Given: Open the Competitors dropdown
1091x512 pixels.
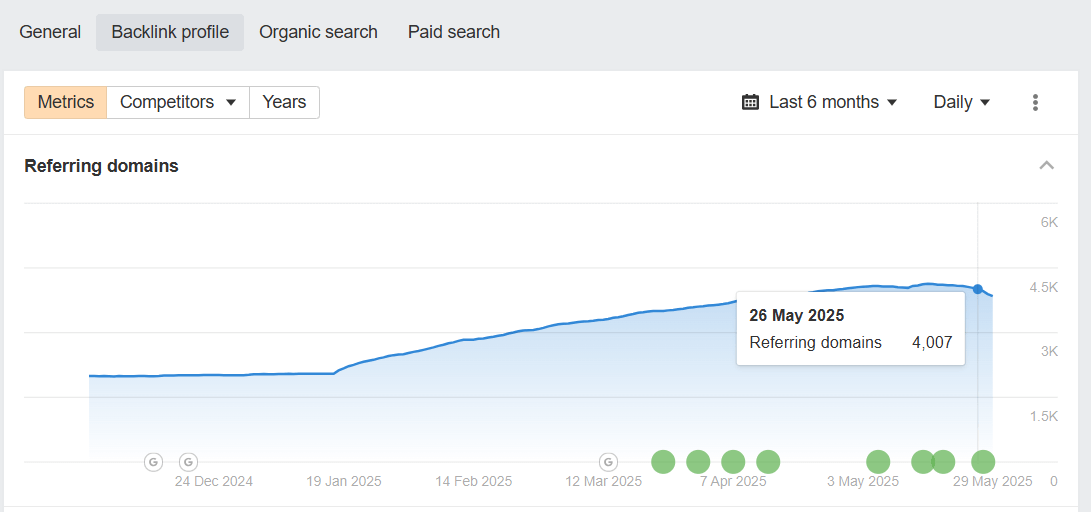Looking at the screenshot, I should [178, 102].
